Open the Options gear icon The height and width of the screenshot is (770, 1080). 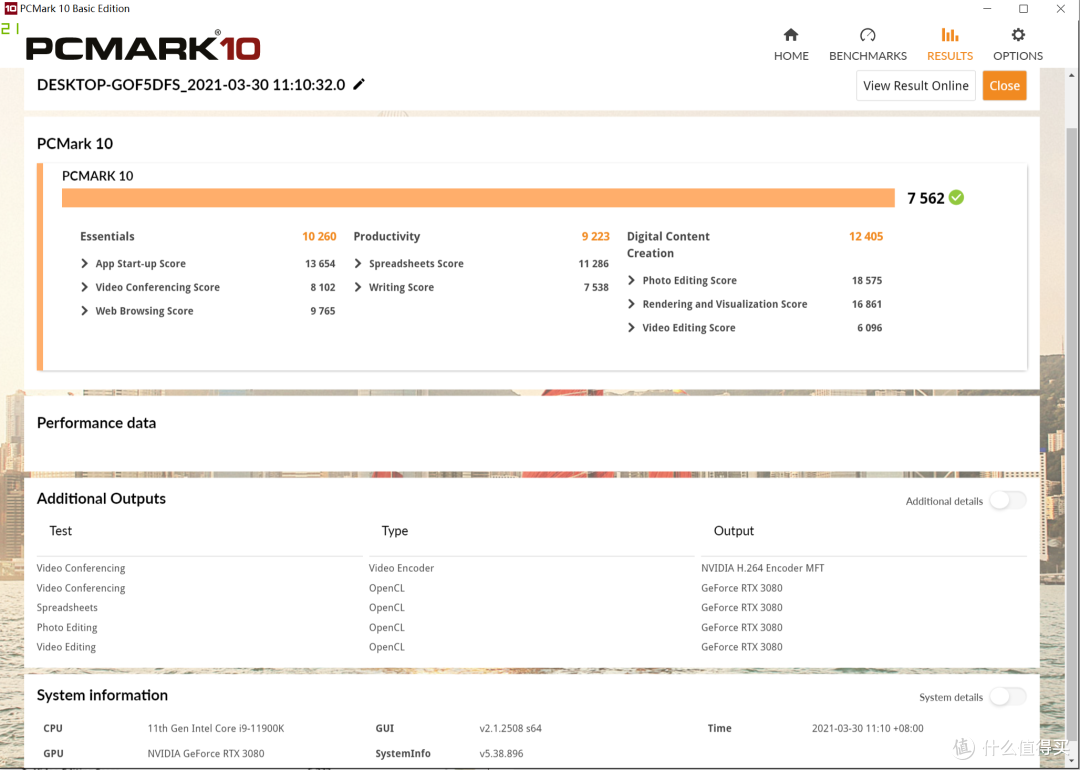point(1018,34)
